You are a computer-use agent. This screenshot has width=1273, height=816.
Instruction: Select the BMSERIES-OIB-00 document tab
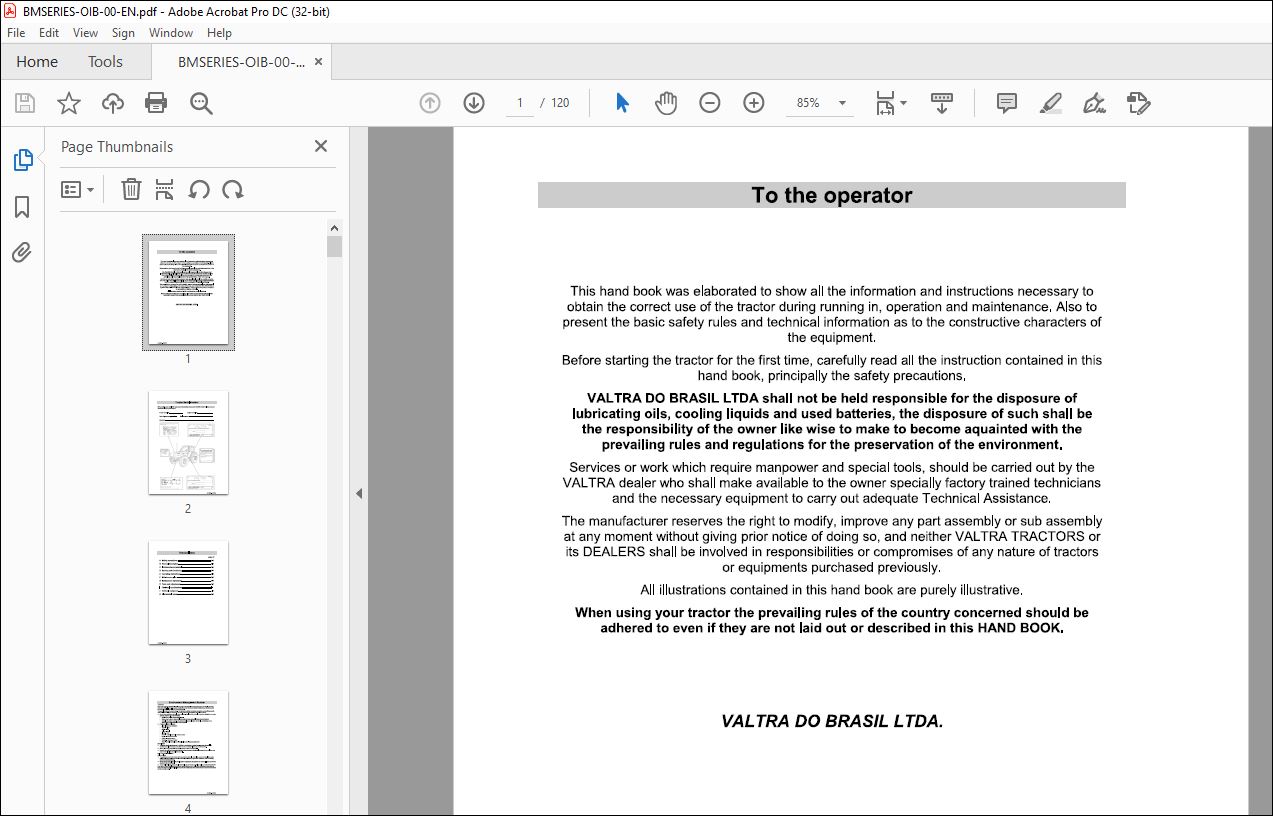pos(241,62)
